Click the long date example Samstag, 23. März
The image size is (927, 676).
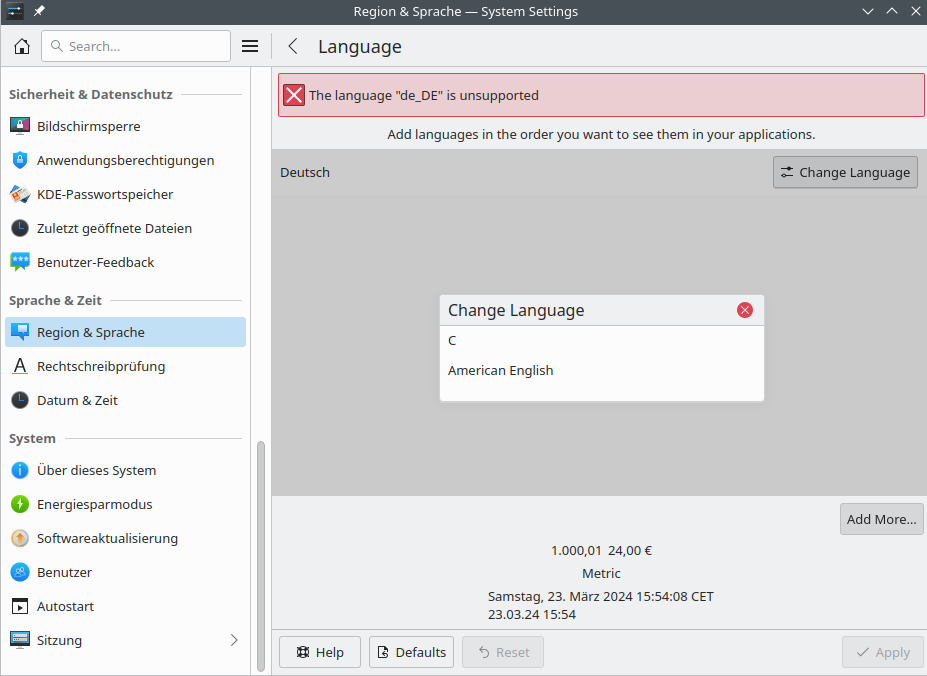601,597
